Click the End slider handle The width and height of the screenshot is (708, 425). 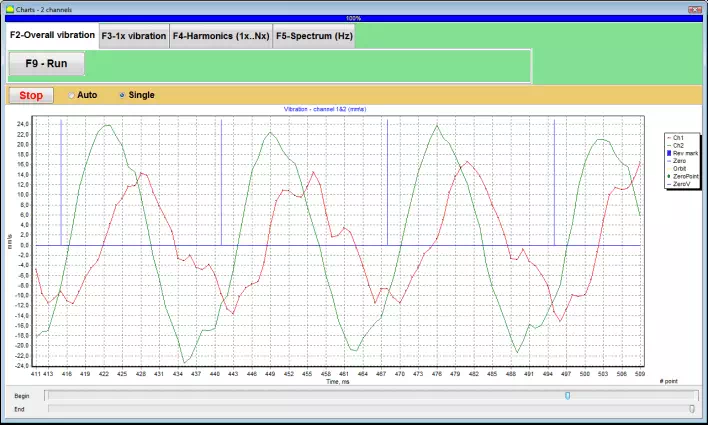coord(692,409)
